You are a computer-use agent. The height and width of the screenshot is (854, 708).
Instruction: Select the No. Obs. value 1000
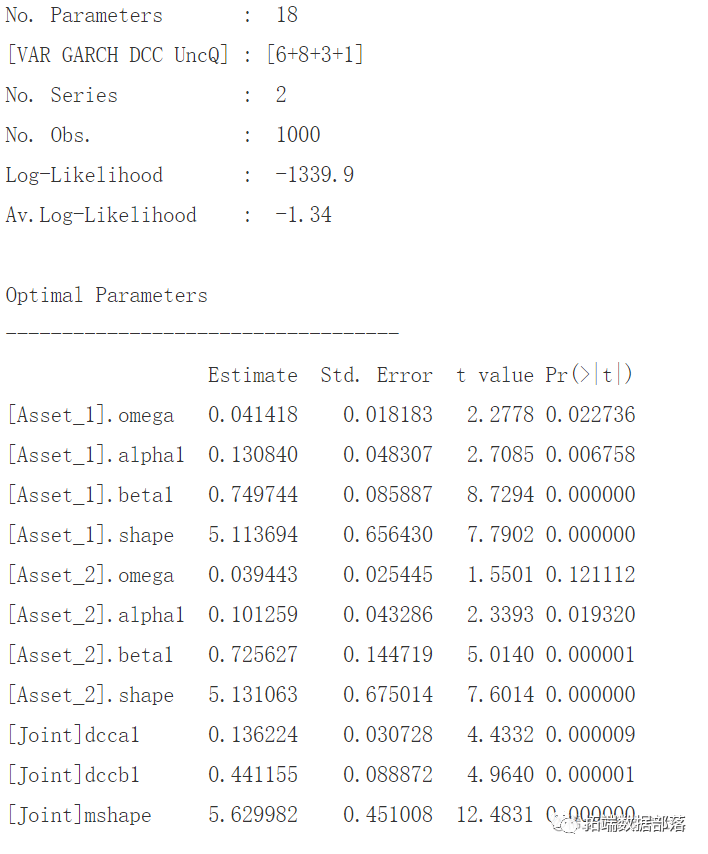point(298,135)
